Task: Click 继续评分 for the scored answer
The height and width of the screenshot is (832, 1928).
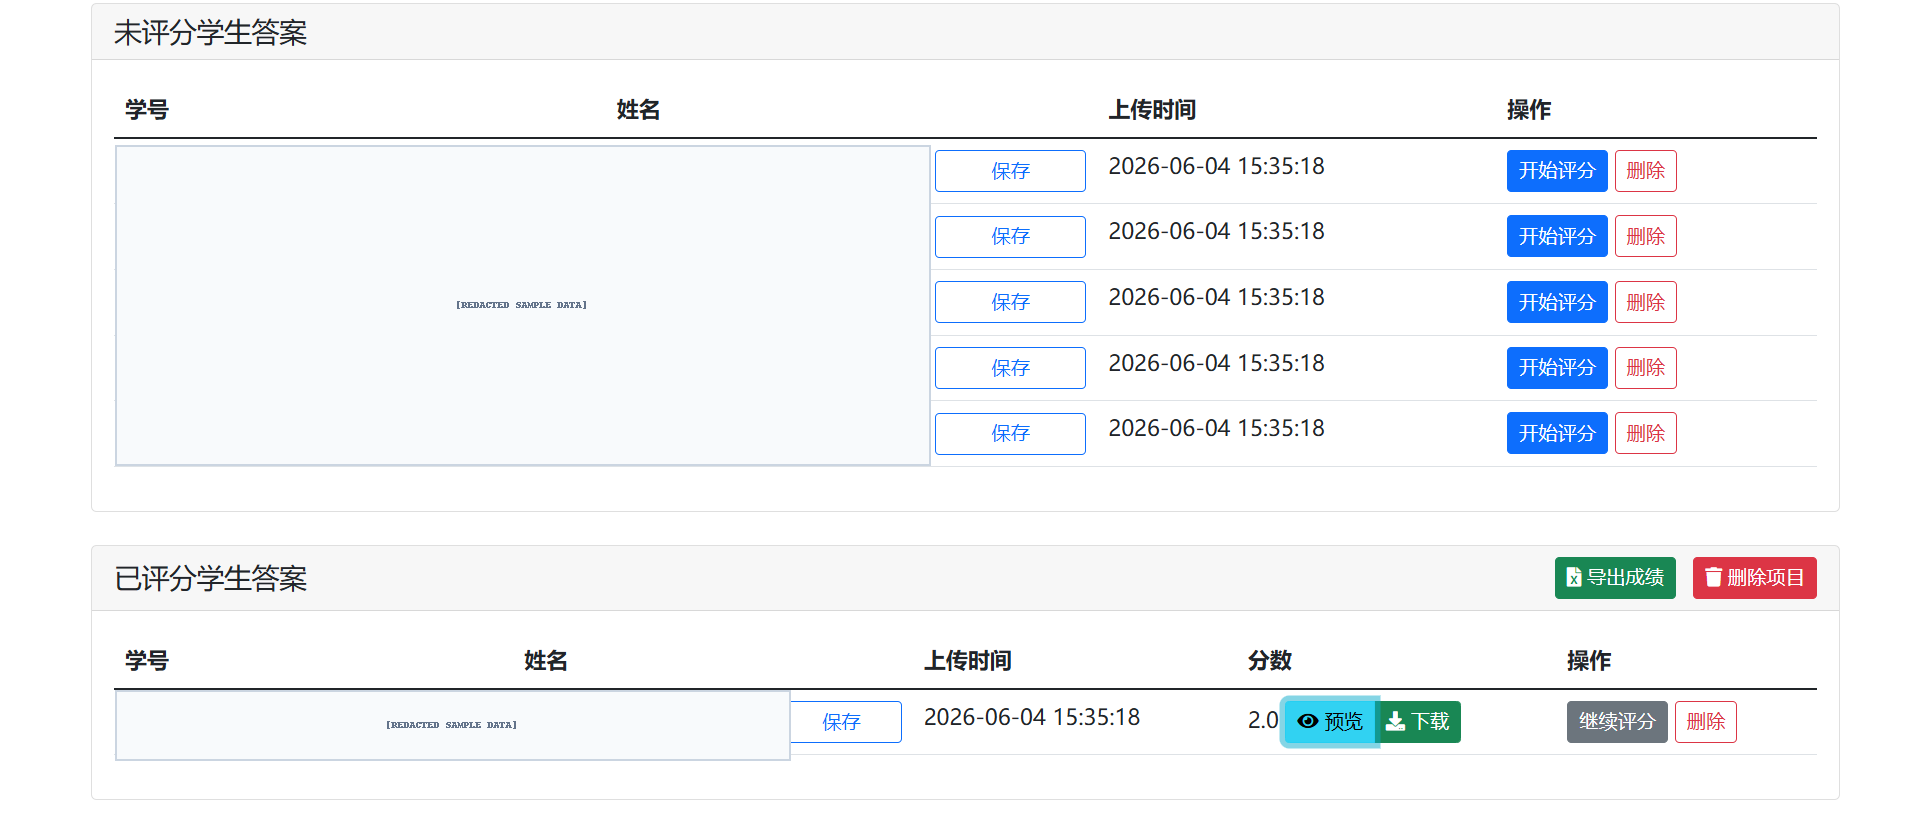Action: point(1617,722)
